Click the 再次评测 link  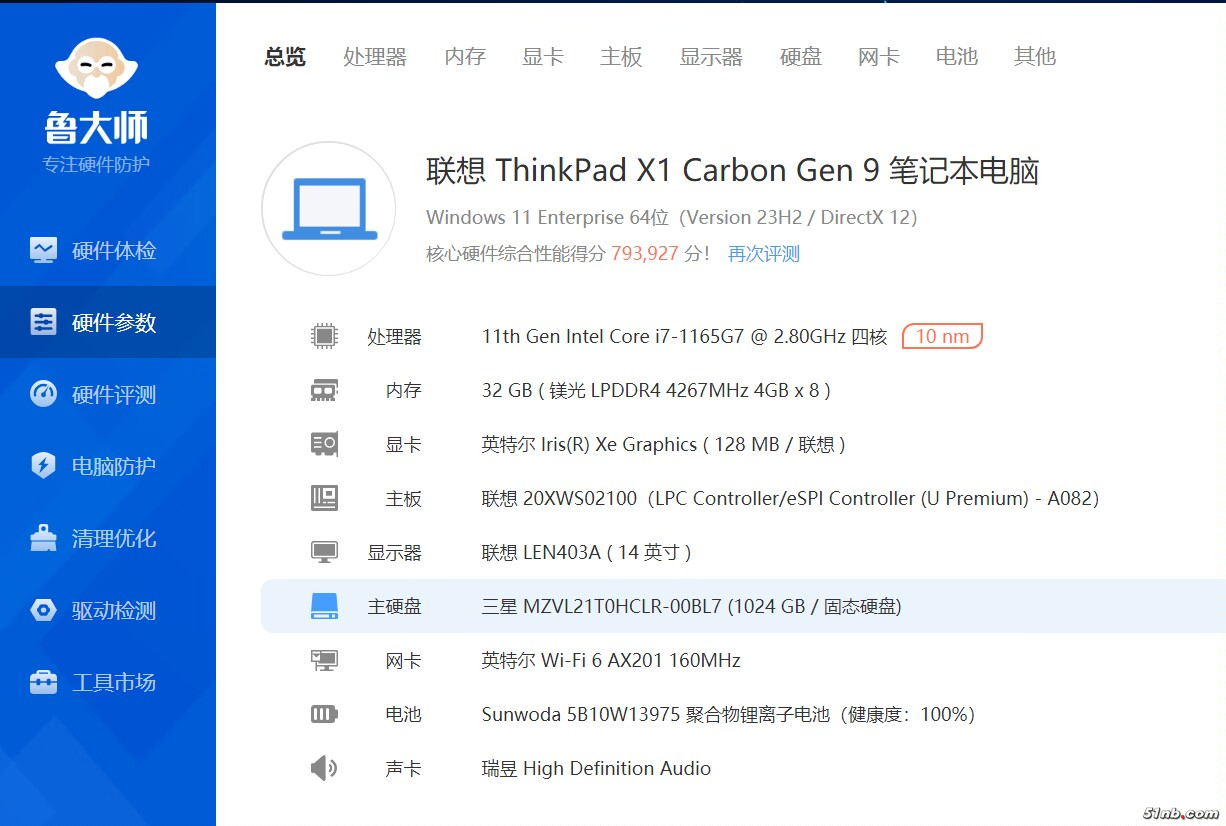764,254
